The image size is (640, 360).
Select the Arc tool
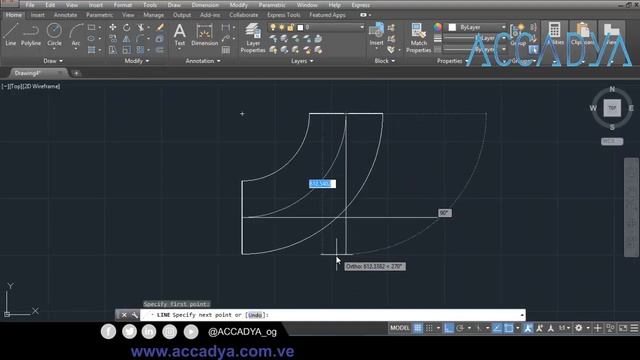(76, 34)
